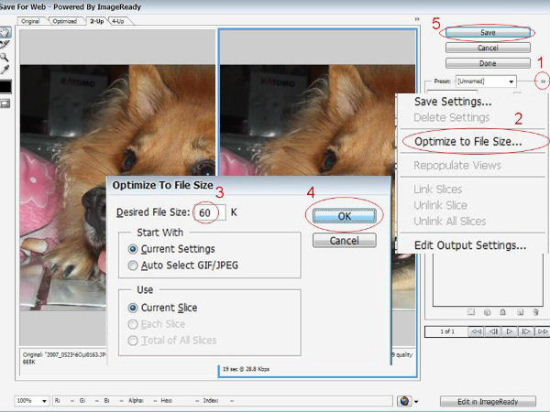The width and height of the screenshot is (550, 412).
Task: Select Total of All Slices radio button
Action: point(133,340)
